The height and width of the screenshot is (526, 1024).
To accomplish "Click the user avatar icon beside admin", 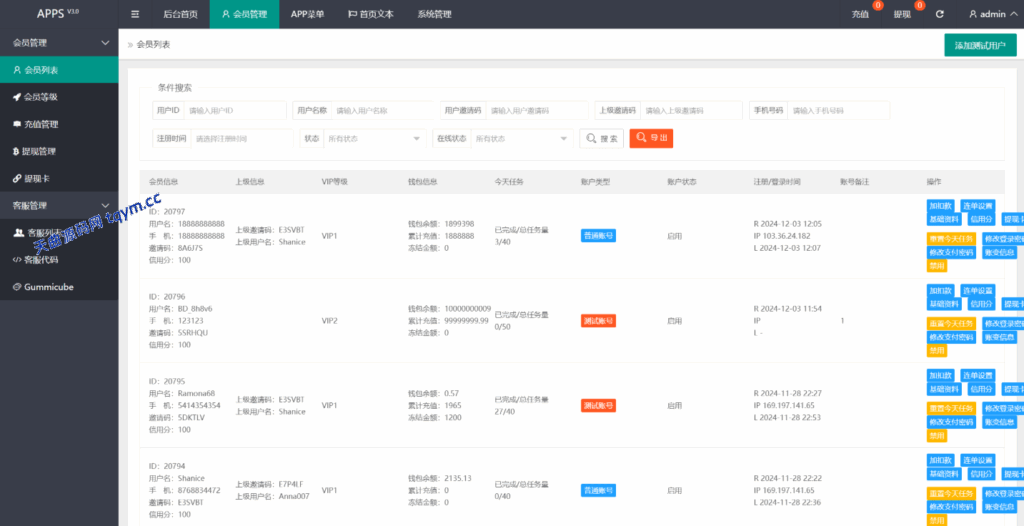I will (x=972, y=14).
